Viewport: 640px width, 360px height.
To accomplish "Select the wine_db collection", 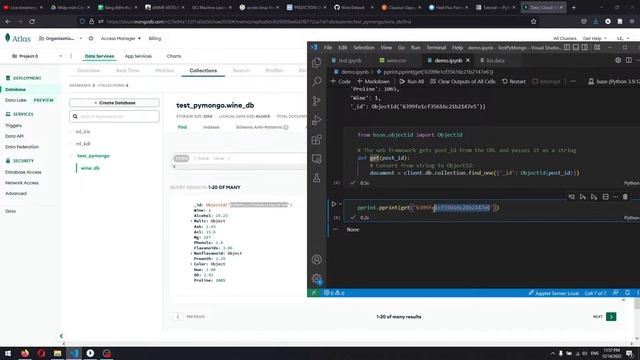I will pyautogui.click(x=90, y=168).
